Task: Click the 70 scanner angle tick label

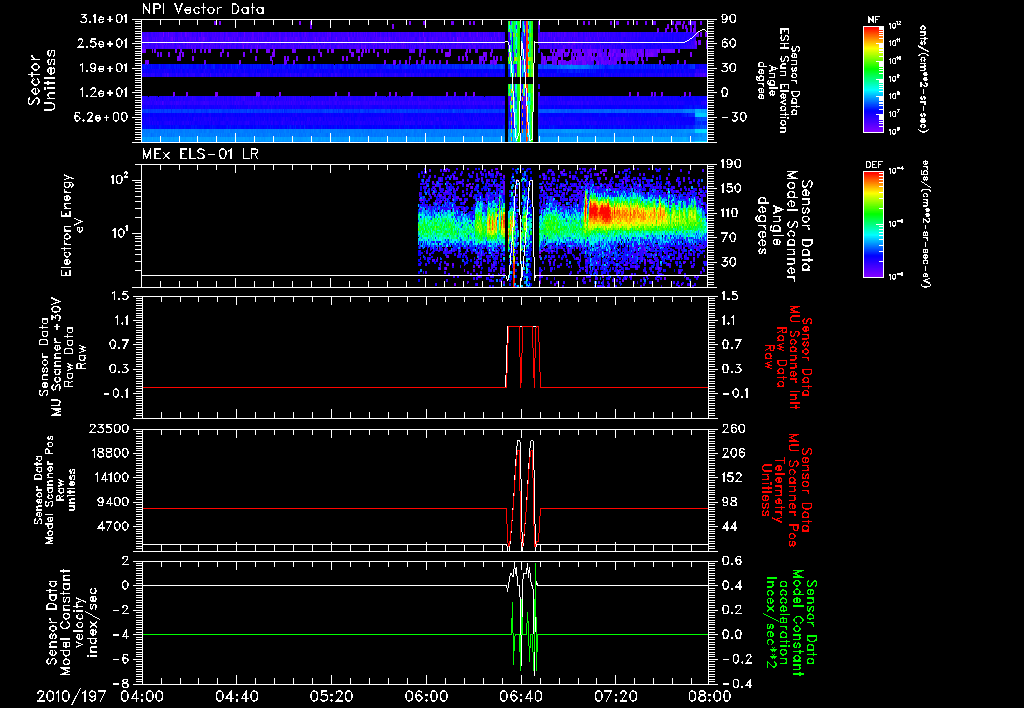Action: click(728, 237)
